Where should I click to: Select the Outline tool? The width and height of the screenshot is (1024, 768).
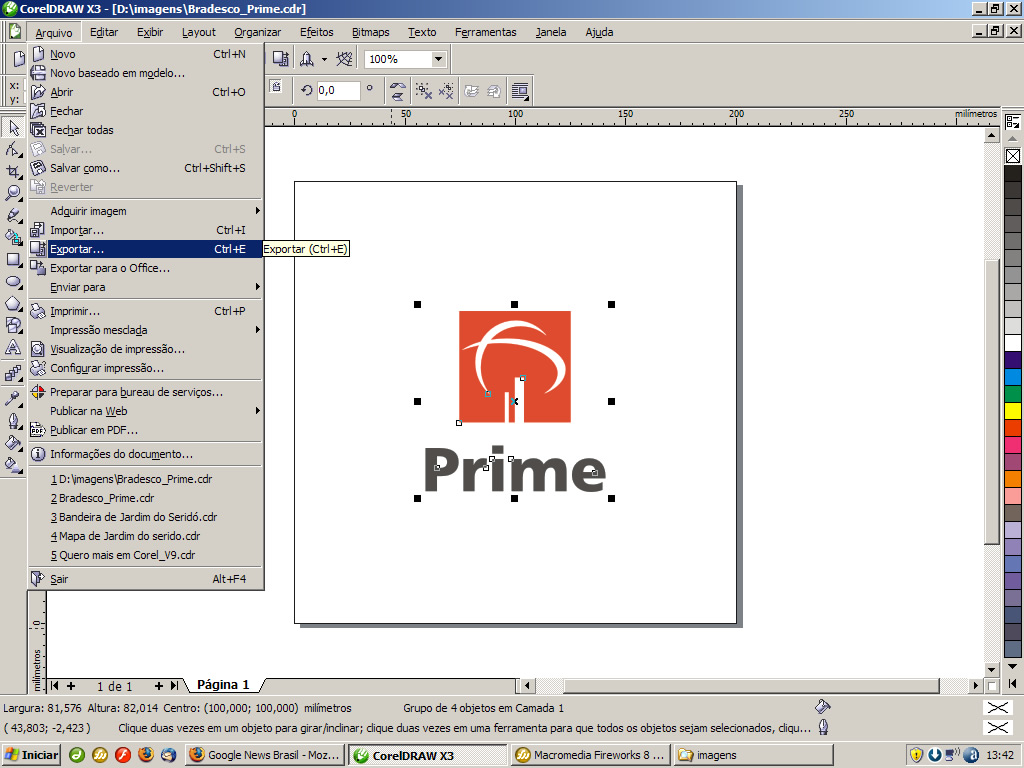13,420
